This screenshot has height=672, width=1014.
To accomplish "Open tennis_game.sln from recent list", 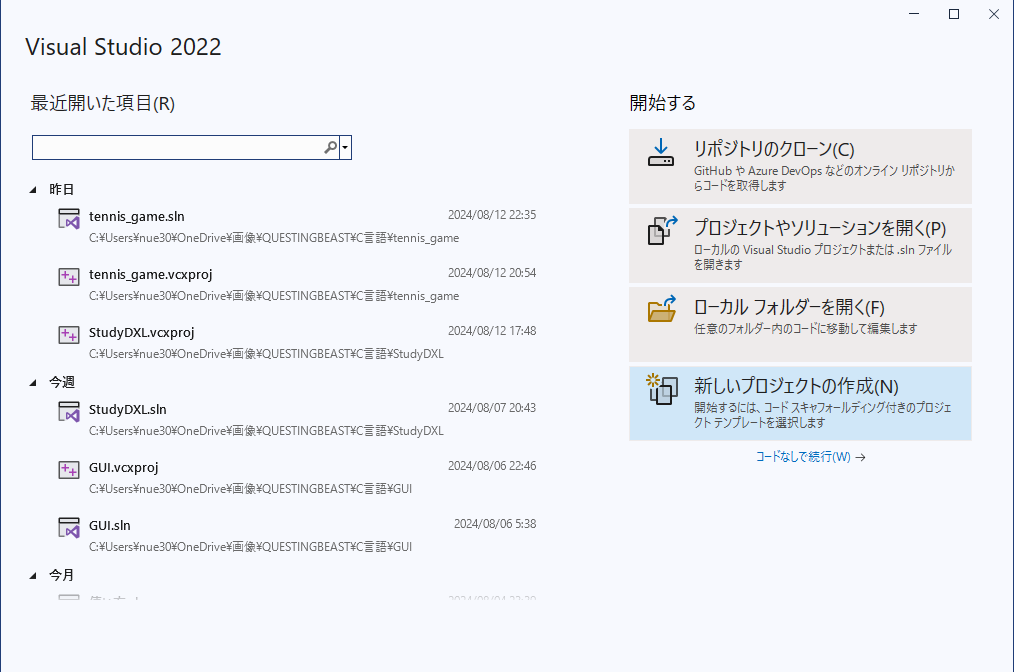I will pyautogui.click(x=137, y=216).
